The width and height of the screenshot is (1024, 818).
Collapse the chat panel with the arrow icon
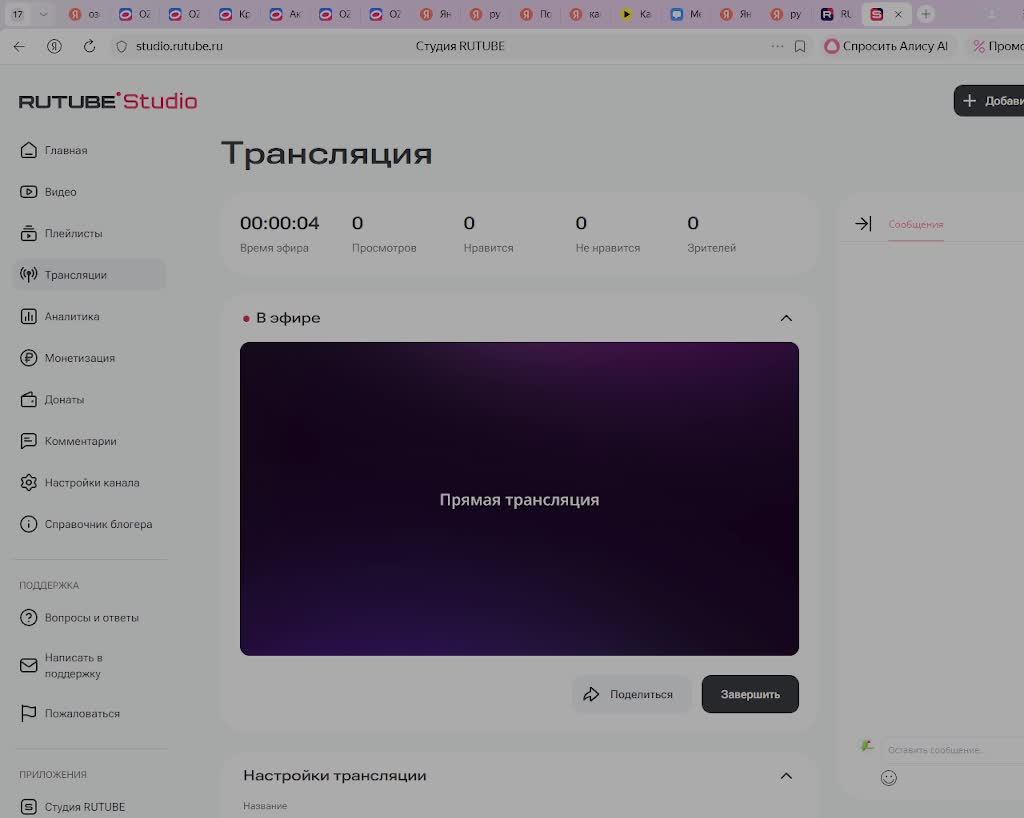click(863, 224)
